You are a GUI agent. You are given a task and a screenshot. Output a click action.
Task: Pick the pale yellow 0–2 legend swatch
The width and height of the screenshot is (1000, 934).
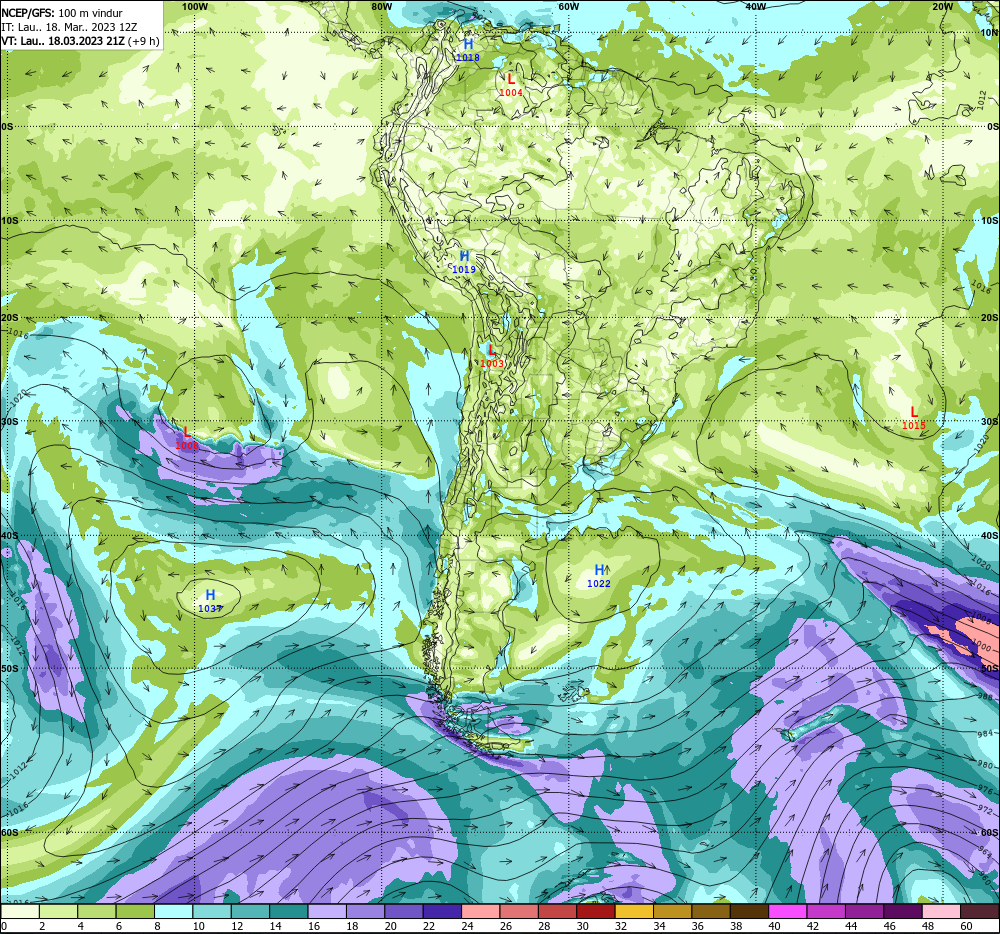(x=20, y=911)
